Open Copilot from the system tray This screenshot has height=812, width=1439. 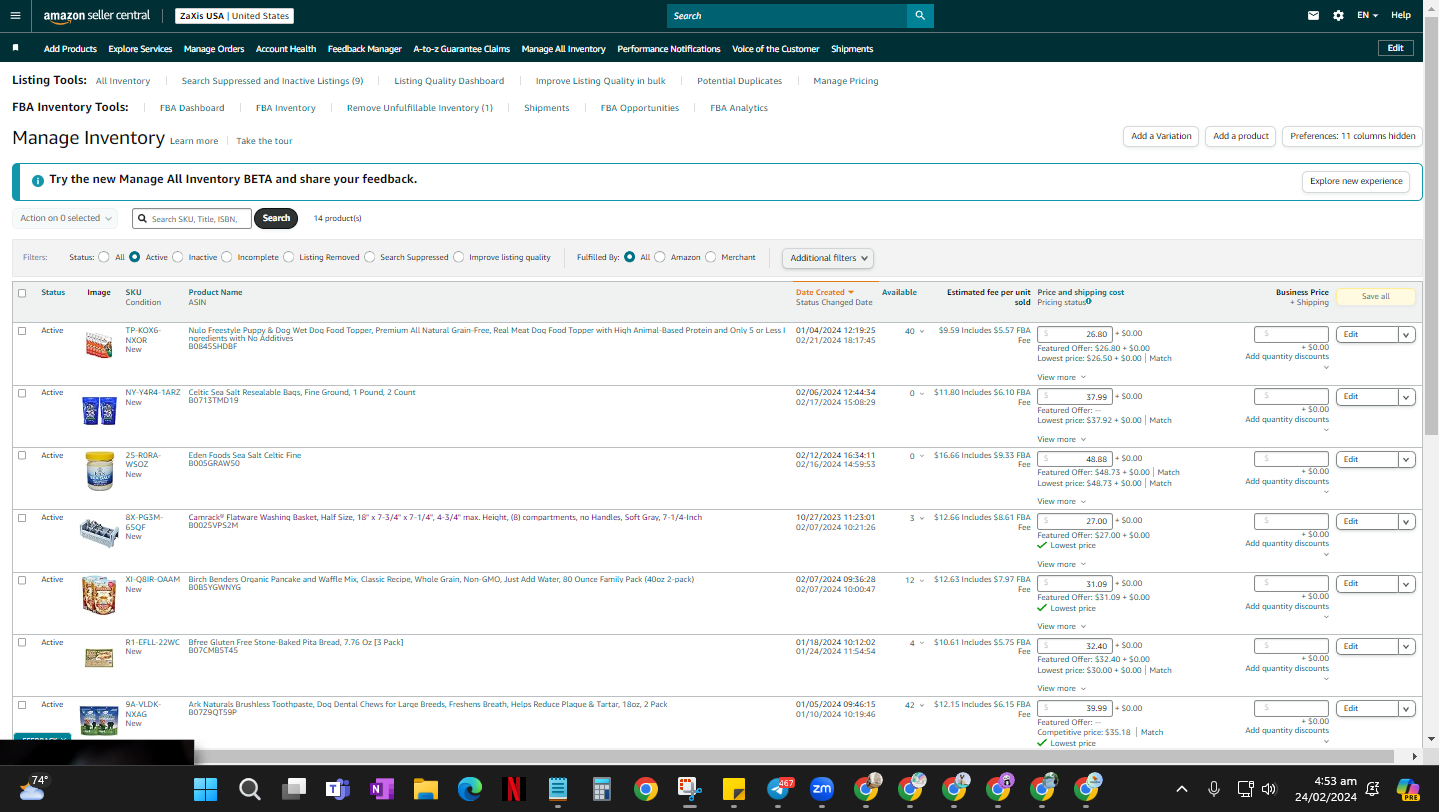coord(1408,789)
